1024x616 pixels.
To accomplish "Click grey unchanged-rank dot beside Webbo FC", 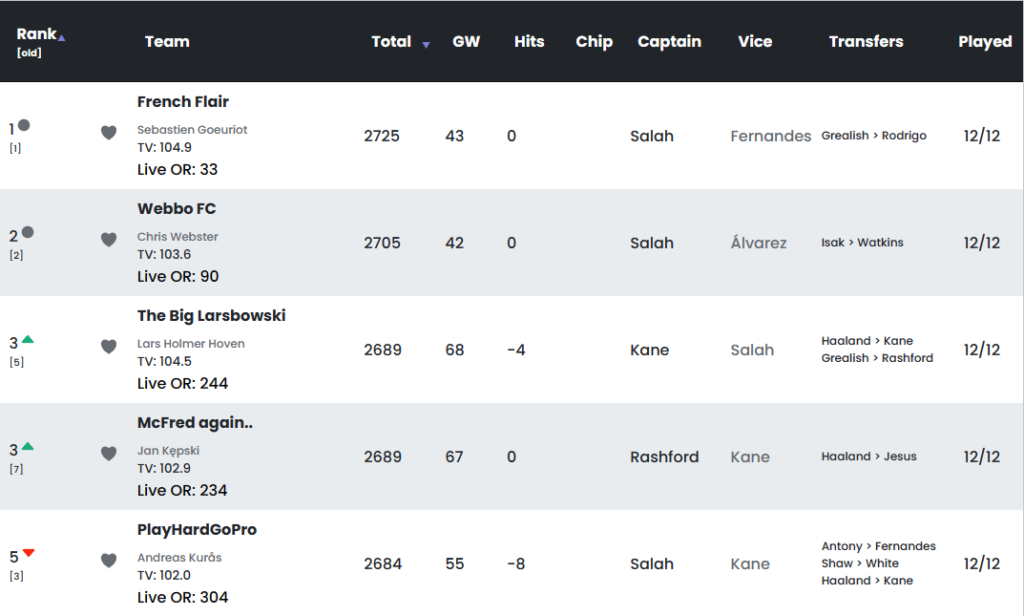I will click(27, 232).
